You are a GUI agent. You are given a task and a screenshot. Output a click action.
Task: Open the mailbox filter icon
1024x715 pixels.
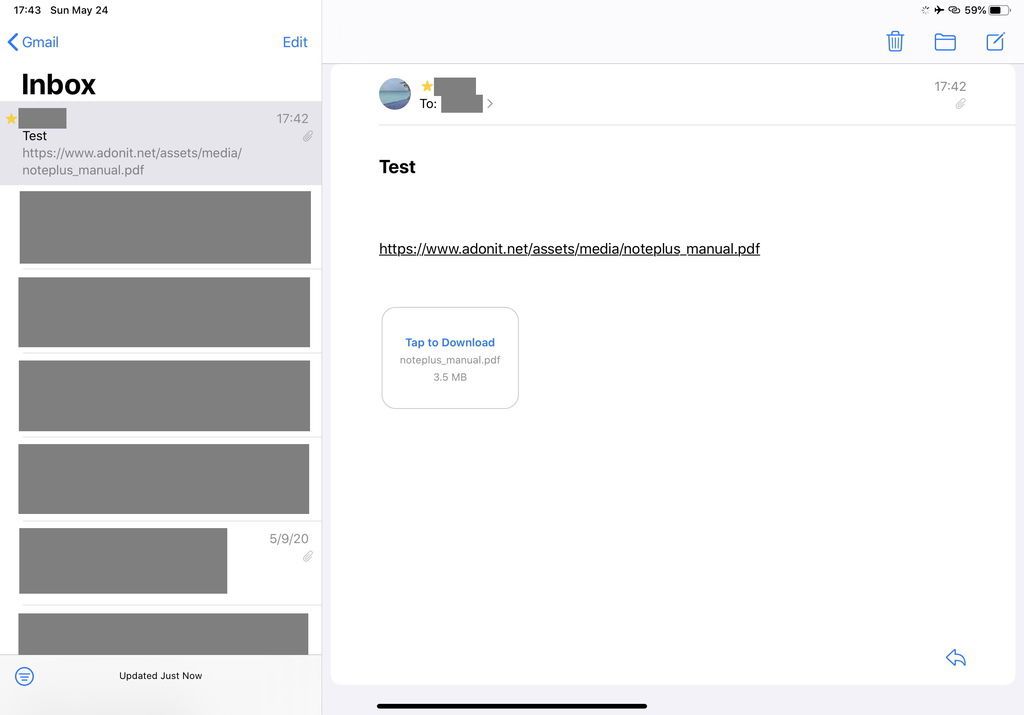click(25, 676)
